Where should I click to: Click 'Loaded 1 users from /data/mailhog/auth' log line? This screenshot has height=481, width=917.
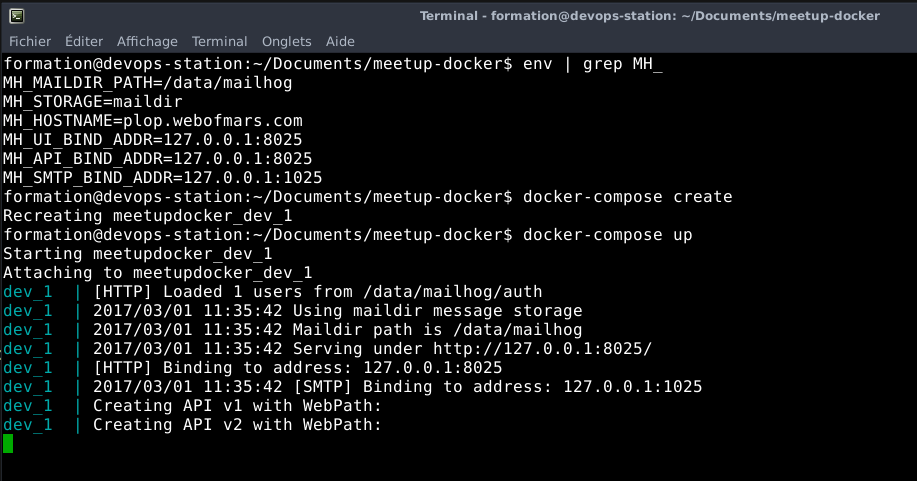pyautogui.click(x=318, y=291)
